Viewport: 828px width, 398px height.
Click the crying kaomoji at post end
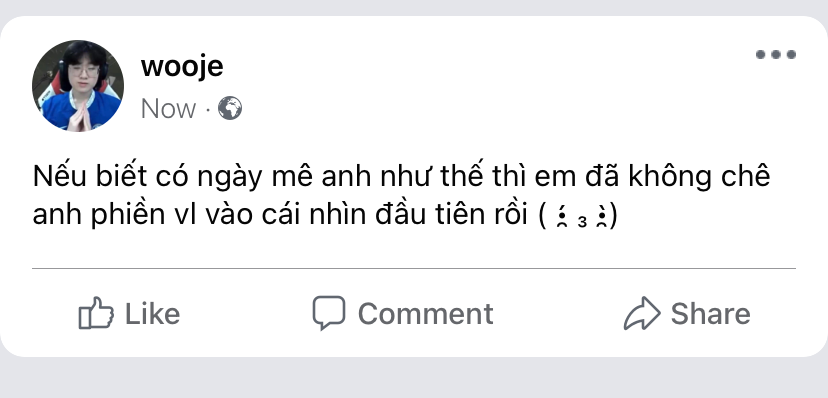(x=581, y=216)
